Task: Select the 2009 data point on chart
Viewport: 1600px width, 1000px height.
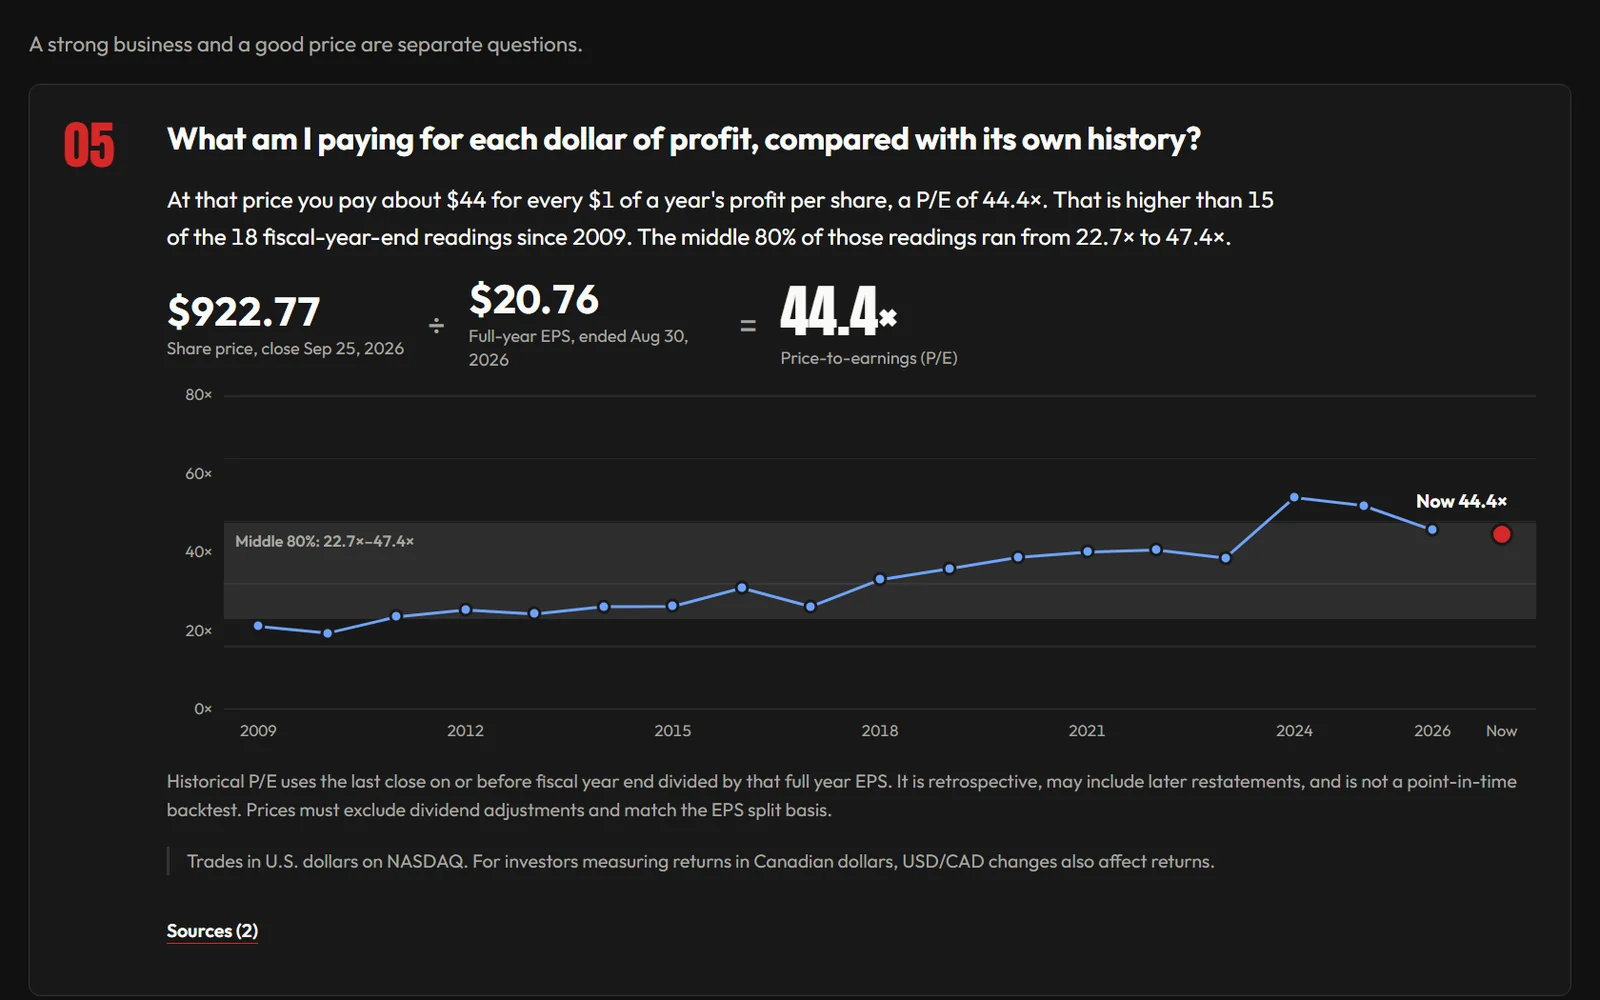Action: click(x=258, y=626)
